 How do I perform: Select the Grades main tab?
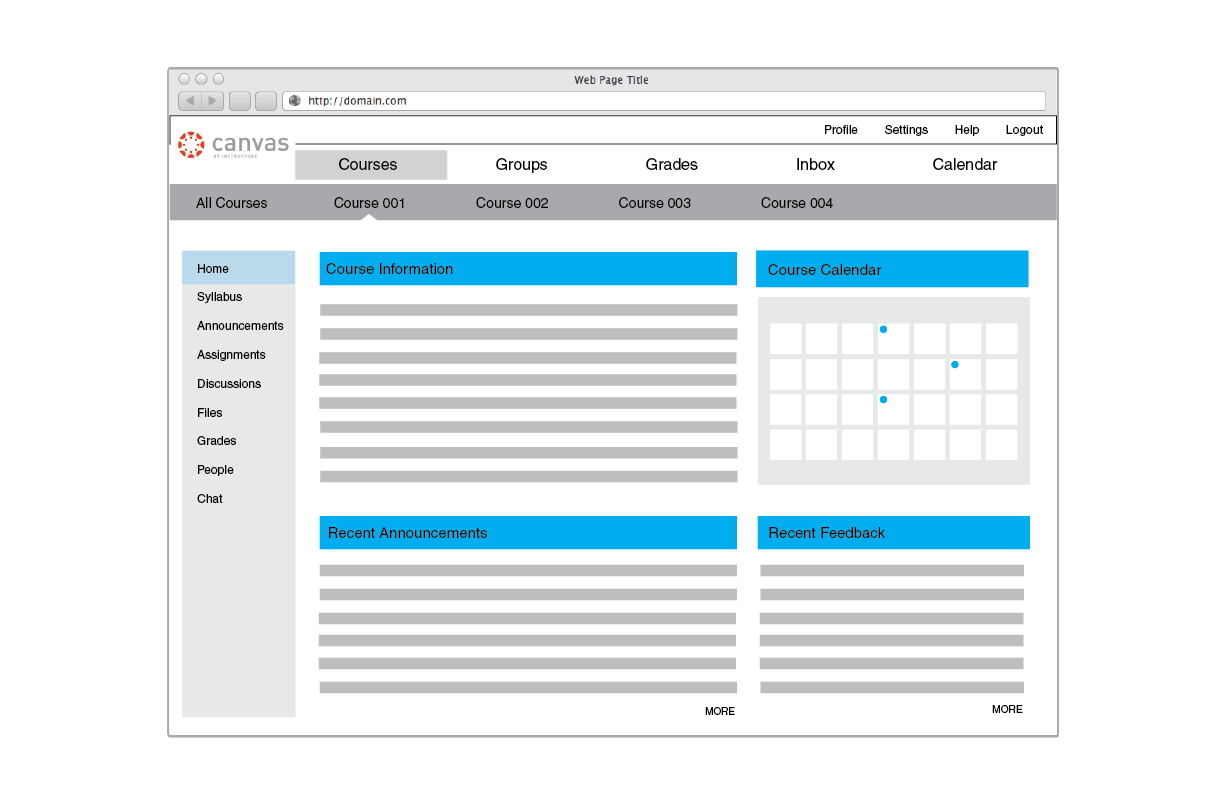pyautogui.click(x=672, y=165)
